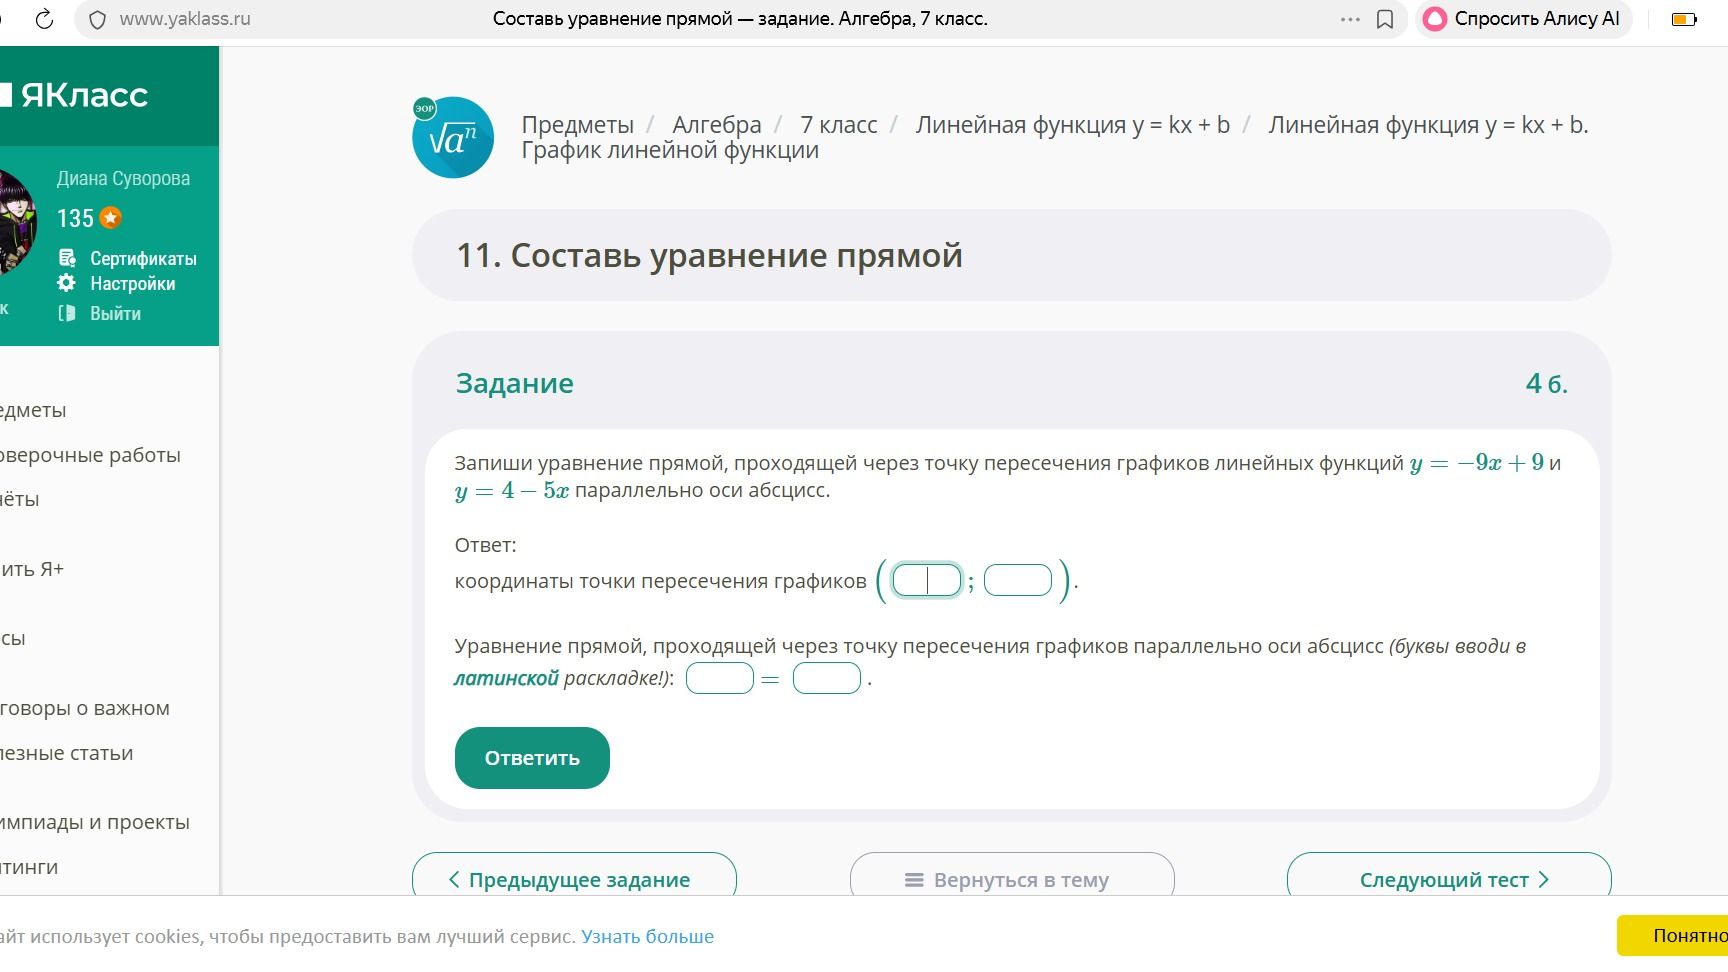Click the user avatar picture
The image size is (1728, 972).
click(x=15, y=222)
